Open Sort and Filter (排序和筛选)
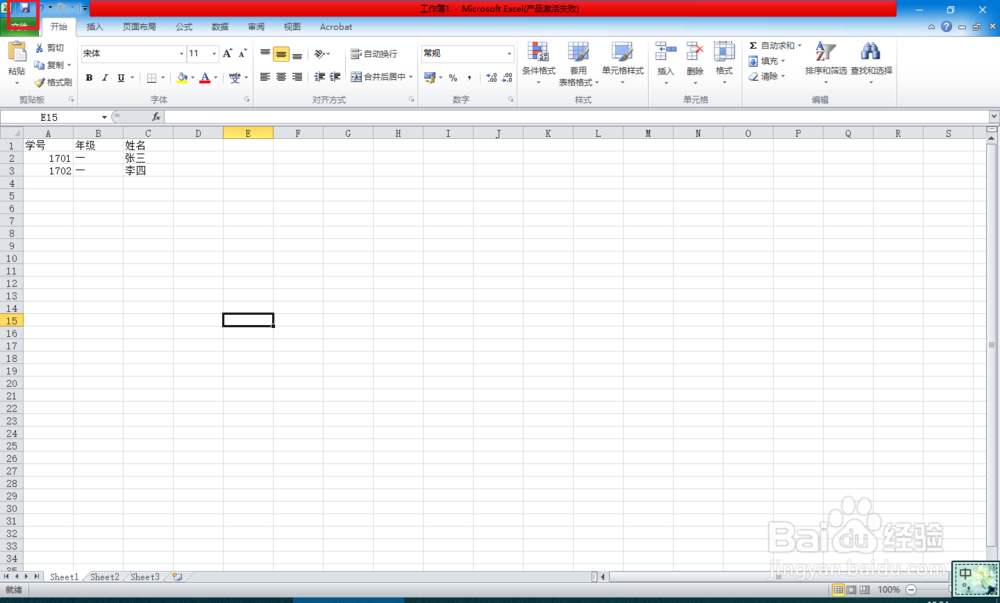1000x603 pixels. (x=826, y=63)
